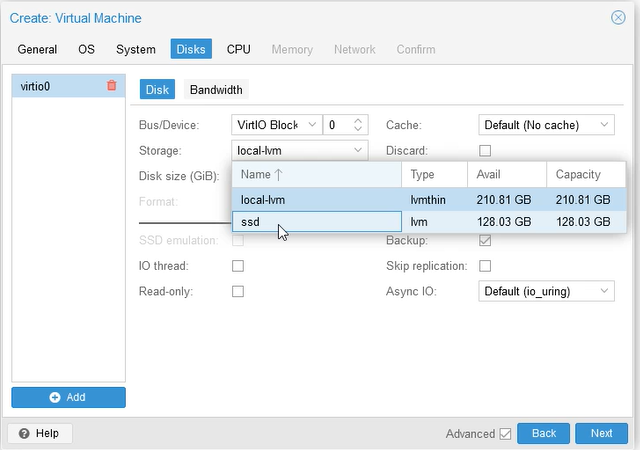Toggle the IO thread checkbox
The width and height of the screenshot is (640, 450).
[x=238, y=266]
